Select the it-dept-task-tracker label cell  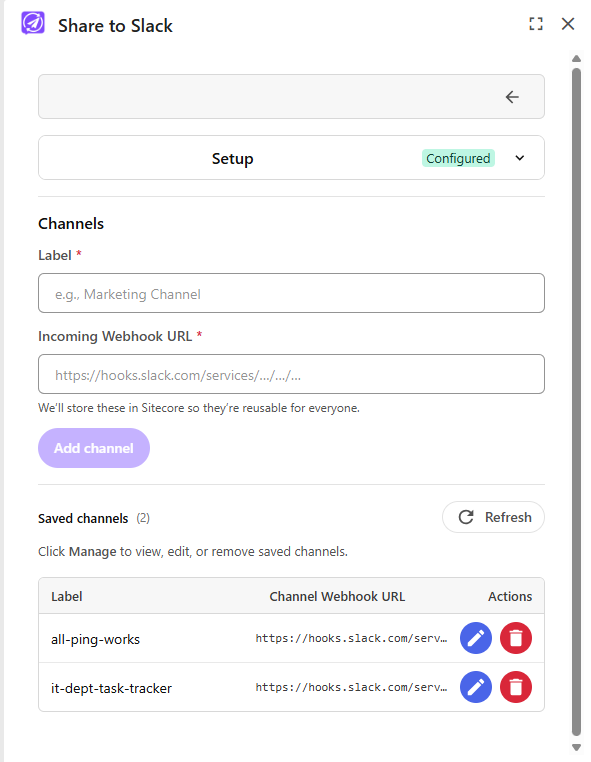111,688
